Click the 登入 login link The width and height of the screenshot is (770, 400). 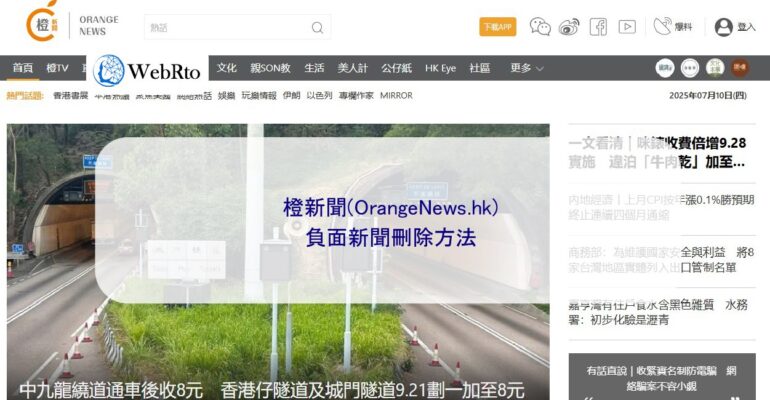click(x=746, y=27)
